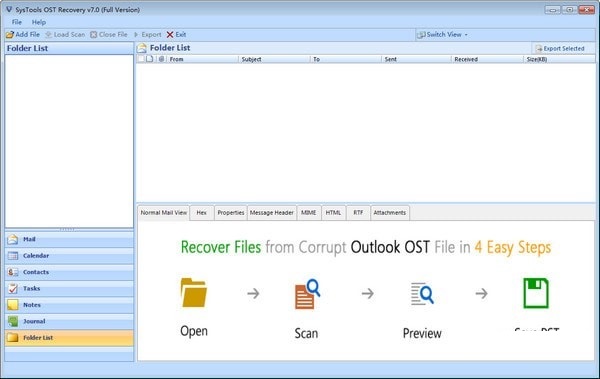Click the Export toolbar button
Viewport: 600px width, 379px height.
147,35
